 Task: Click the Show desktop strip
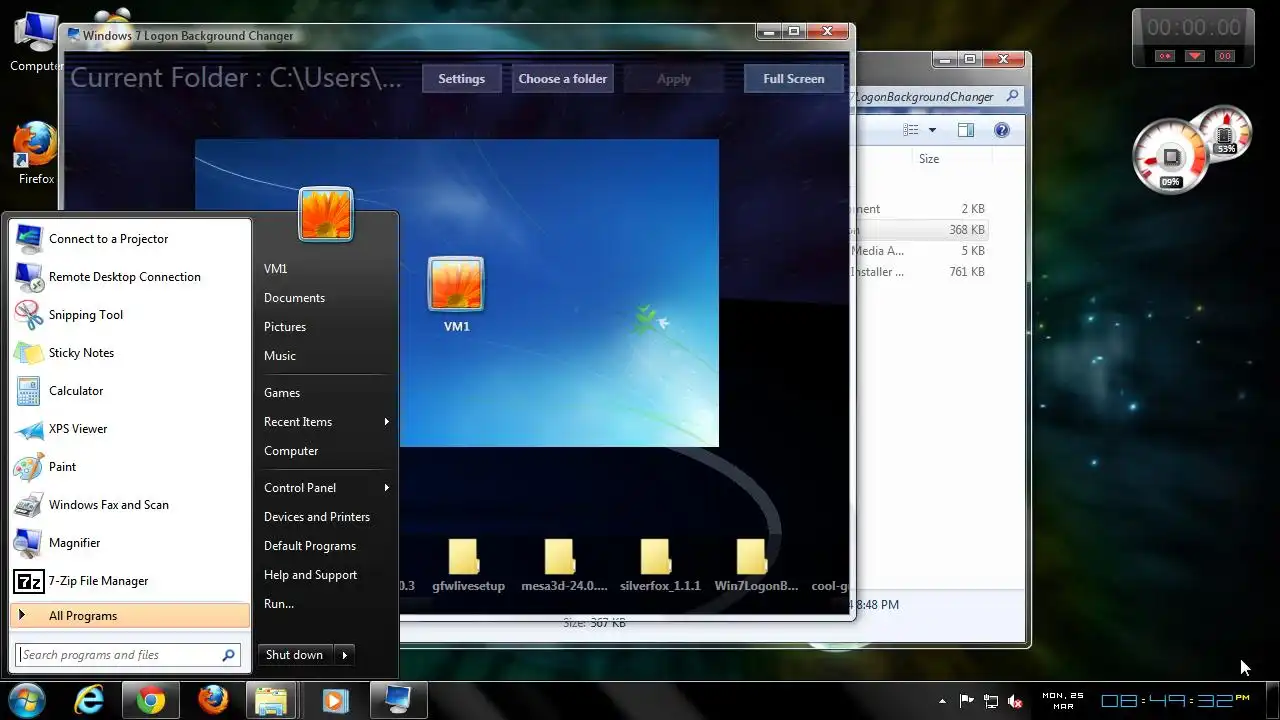click(x=1272, y=700)
